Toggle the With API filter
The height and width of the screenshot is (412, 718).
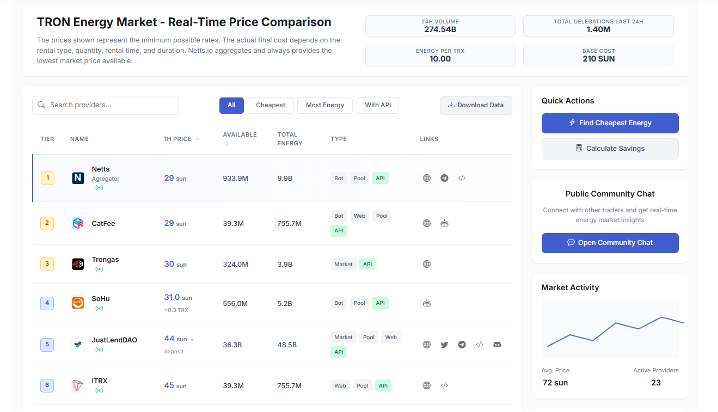pyautogui.click(x=377, y=105)
